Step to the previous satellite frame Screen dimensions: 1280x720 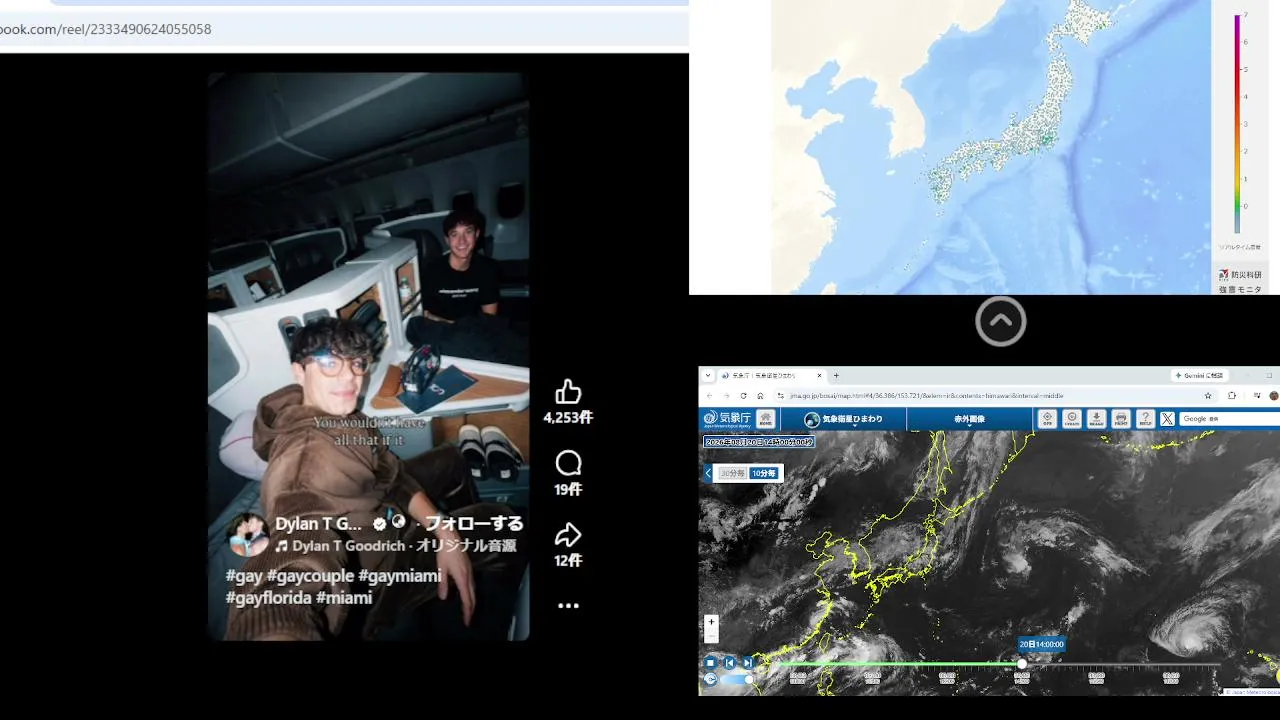pyautogui.click(x=730, y=662)
